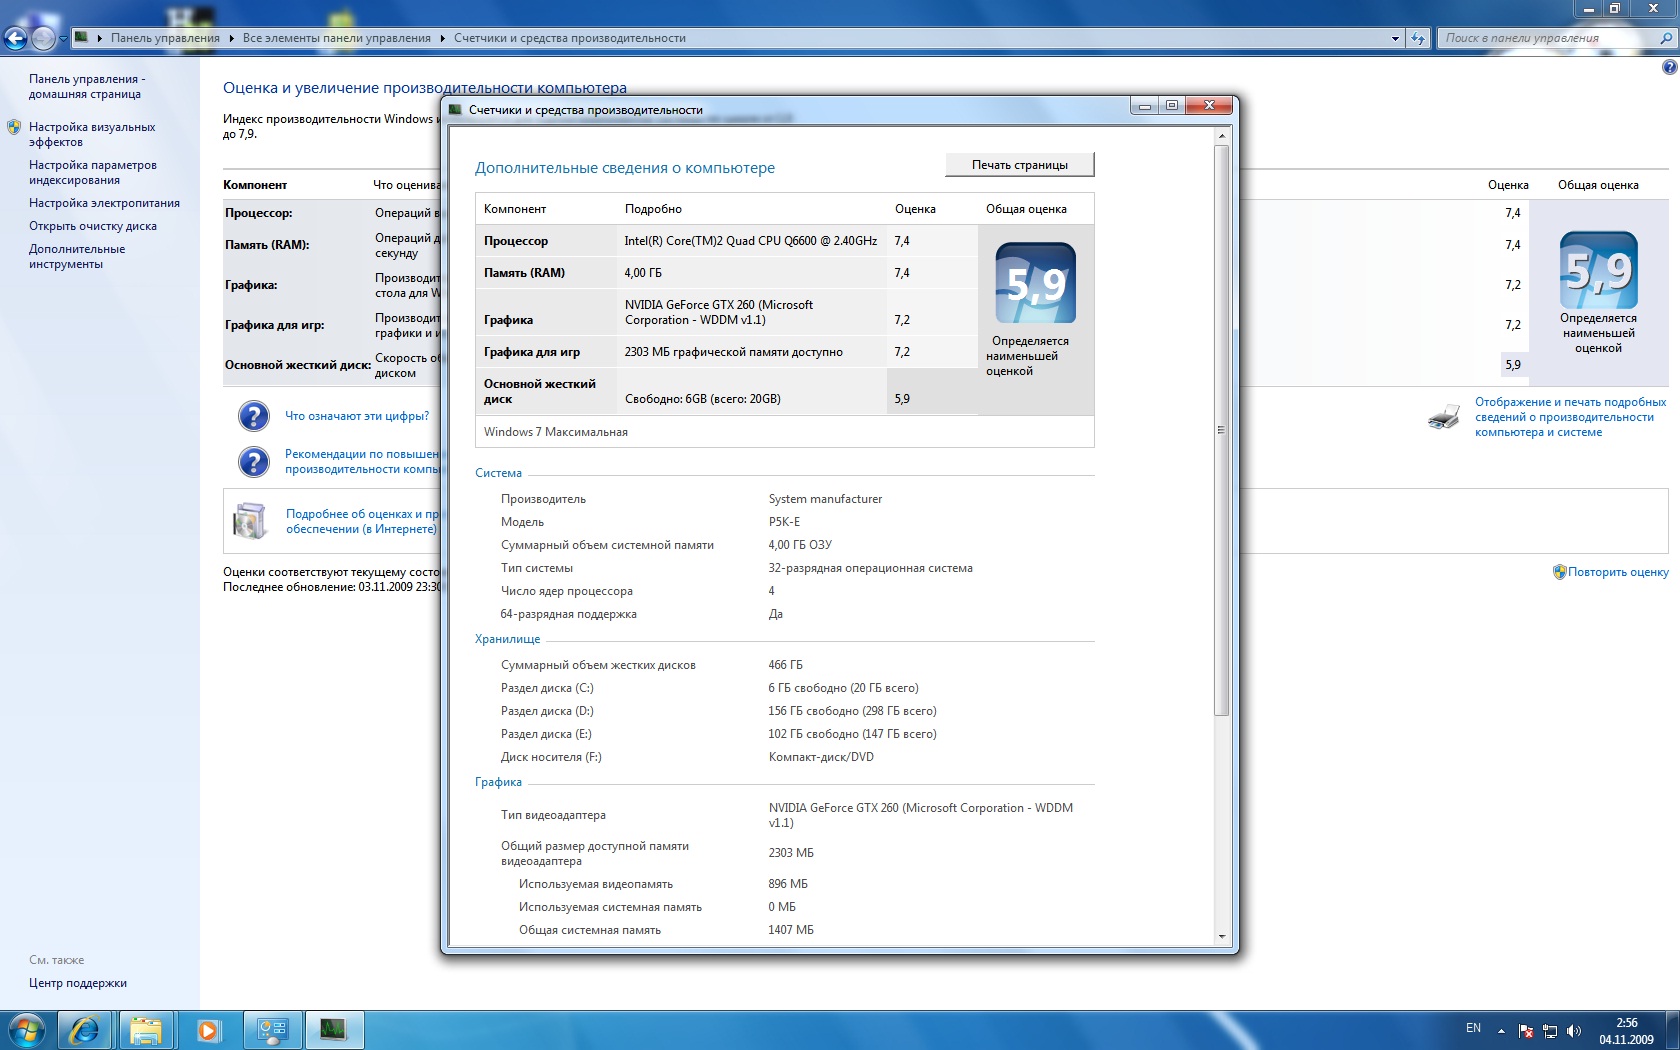The image size is (1680, 1050).
Task: Switch to Control Panel taskbar button
Action: point(272,1030)
